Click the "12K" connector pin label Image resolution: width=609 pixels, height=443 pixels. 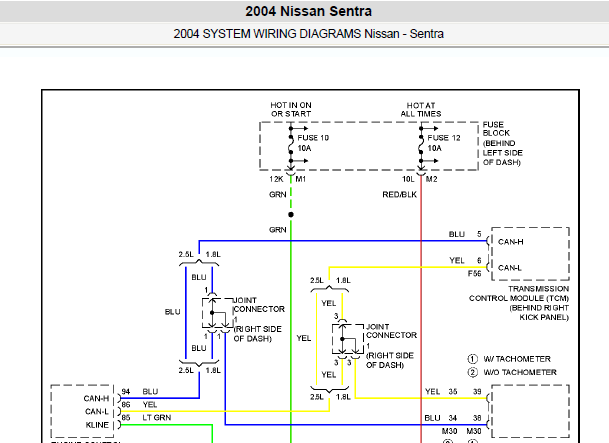(x=276, y=179)
